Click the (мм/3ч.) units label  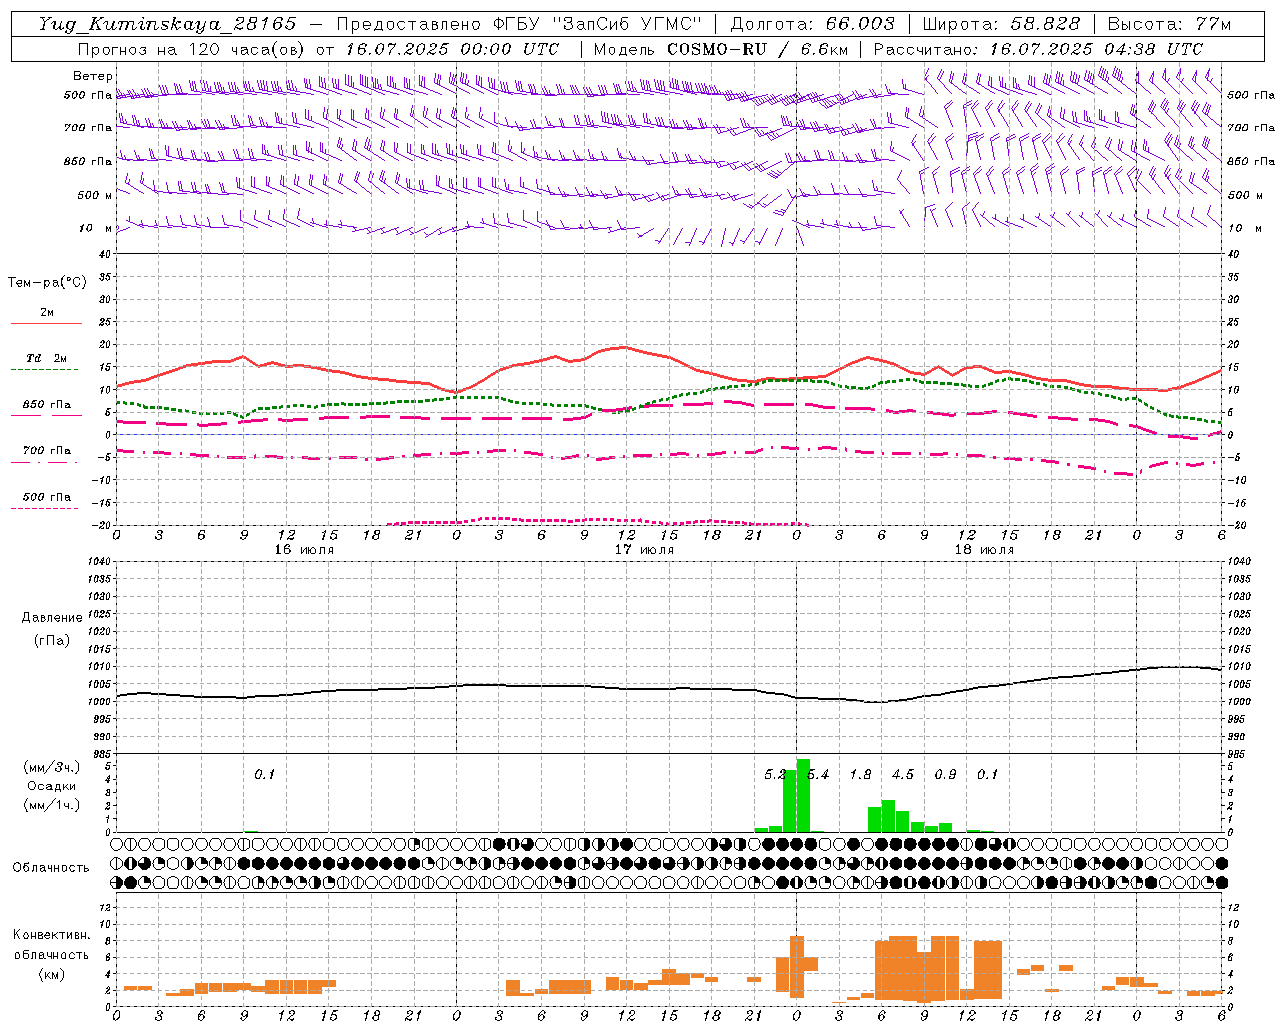pyautogui.click(x=52, y=767)
